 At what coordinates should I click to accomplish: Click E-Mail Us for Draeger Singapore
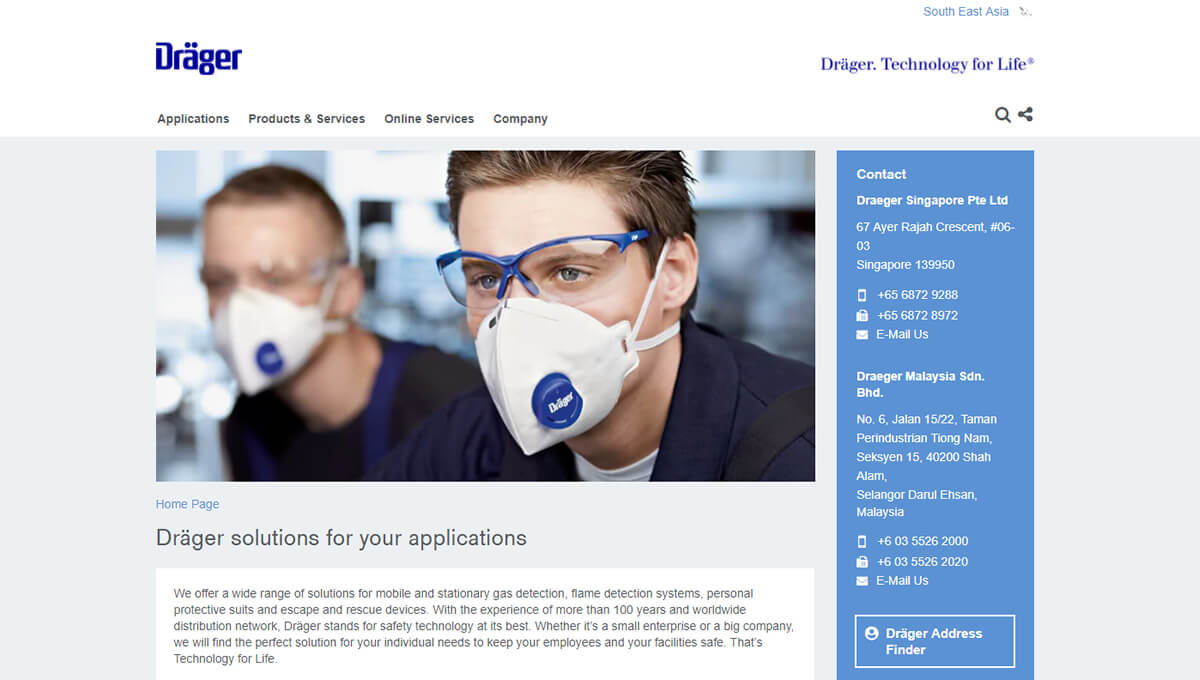tap(902, 335)
